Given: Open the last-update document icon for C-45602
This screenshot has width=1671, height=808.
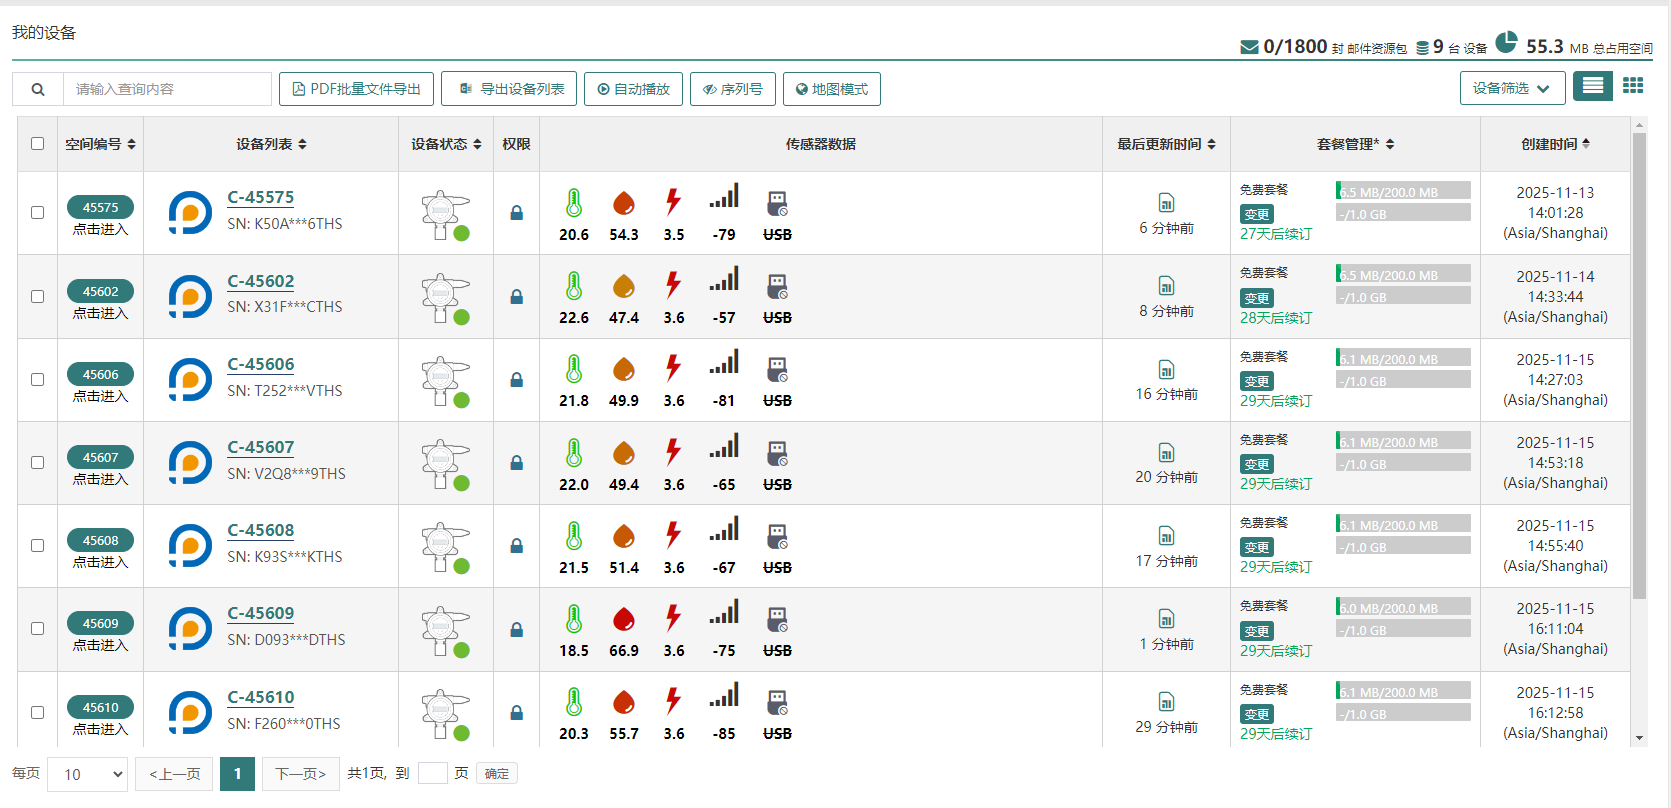Looking at the screenshot, I should tap(1166, 286).
